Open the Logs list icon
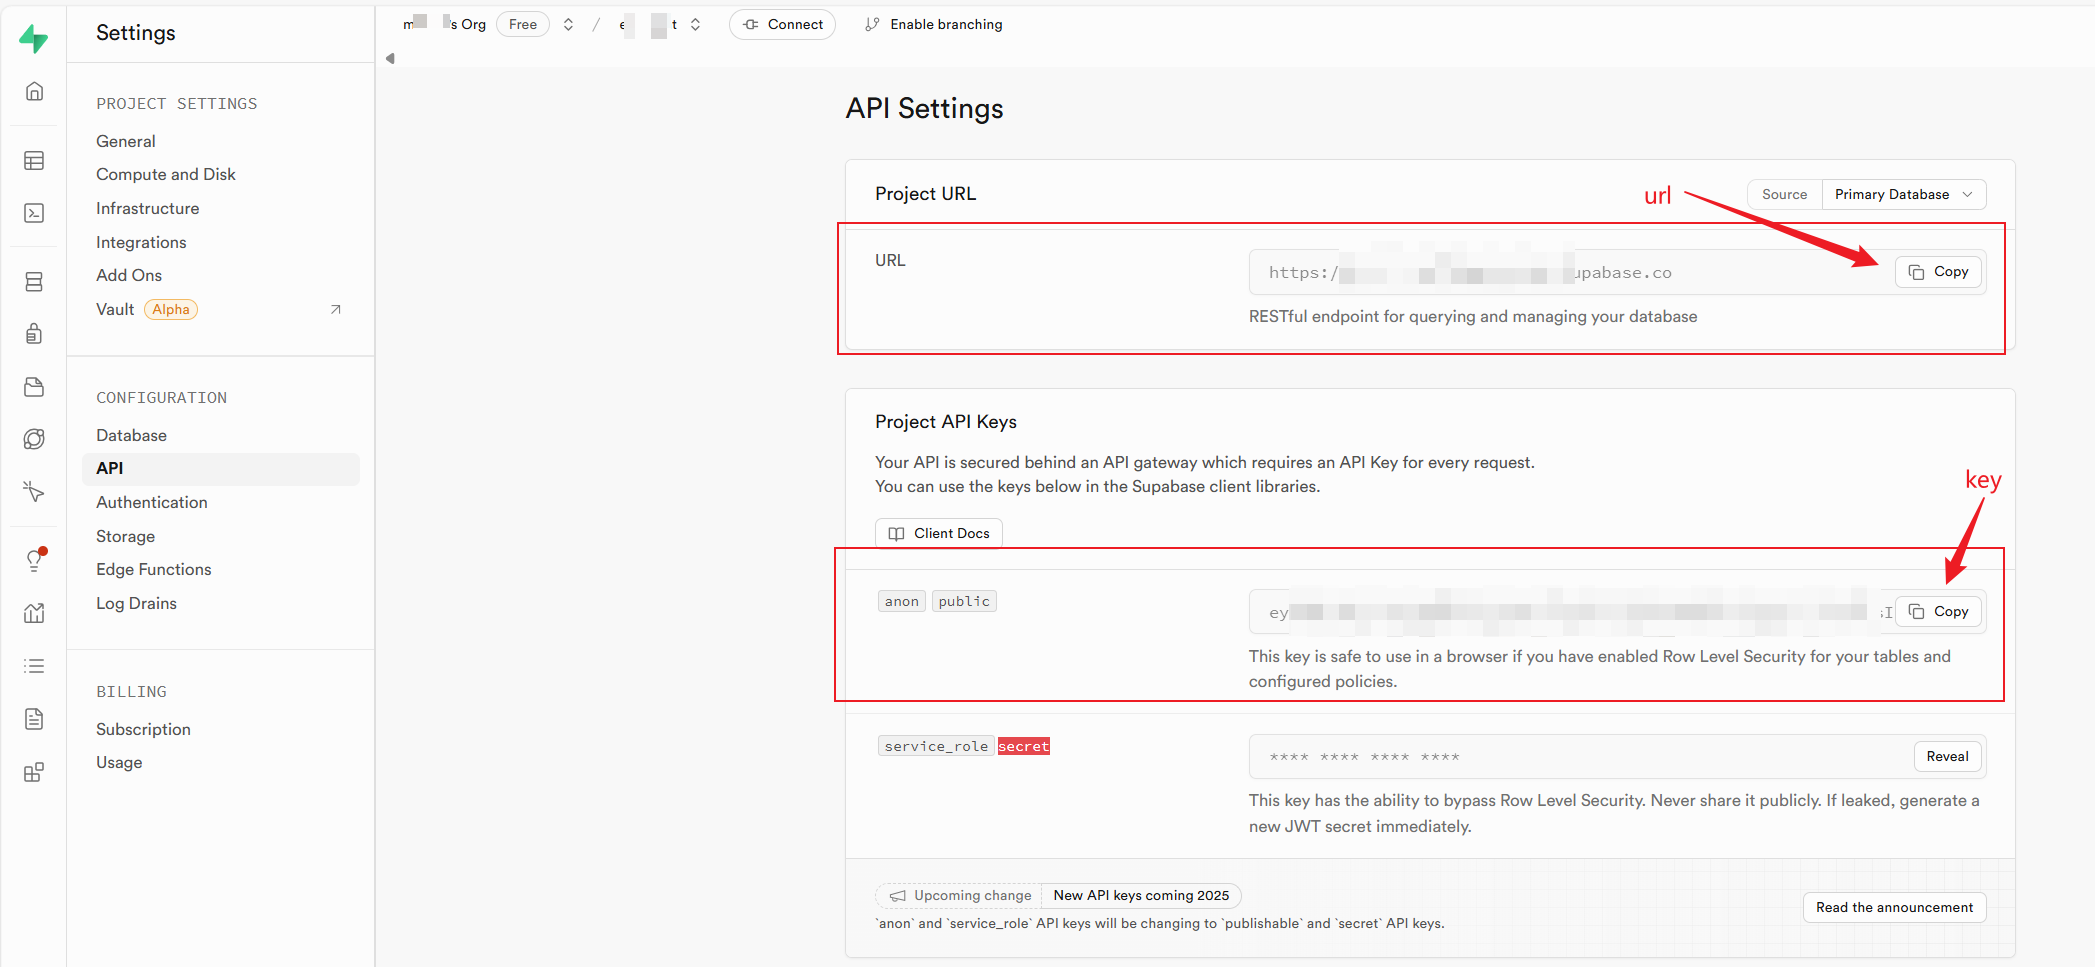Image resolution: width=2095 pixels, height=967 pixels. tap(34, 666)
